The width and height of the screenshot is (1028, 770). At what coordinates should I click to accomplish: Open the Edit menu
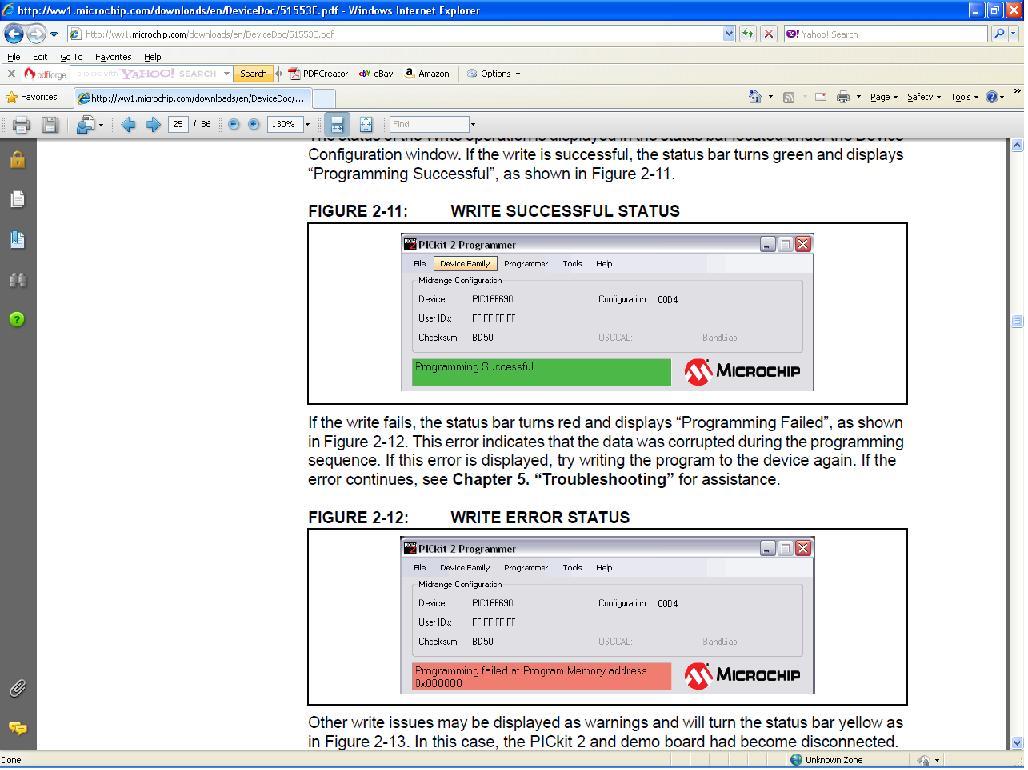tap(40, 57)
